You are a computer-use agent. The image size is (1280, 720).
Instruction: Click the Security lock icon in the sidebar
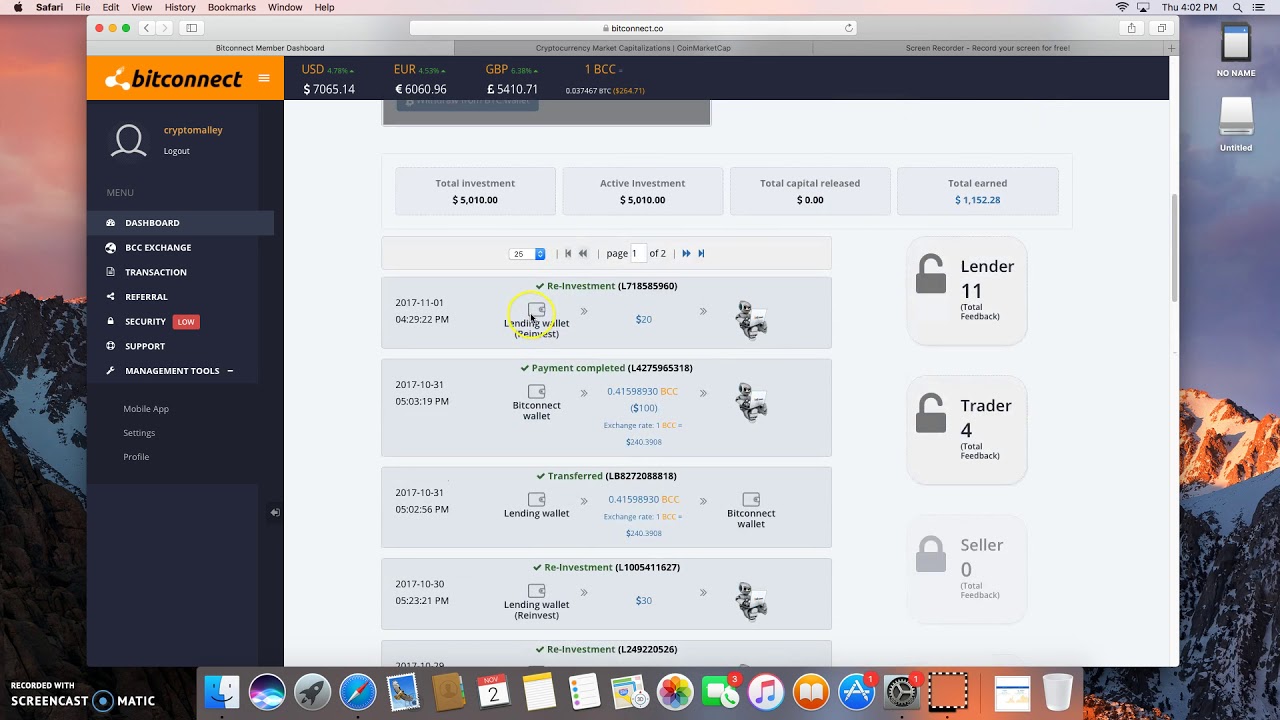110,321
